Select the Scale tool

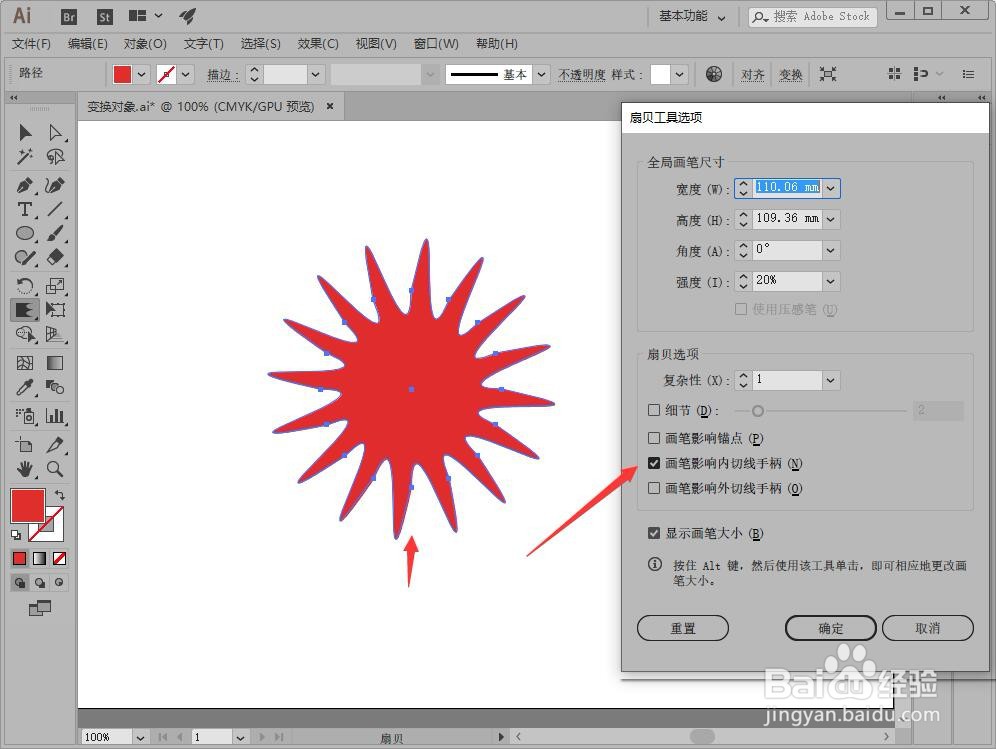[x=55, y=286]
